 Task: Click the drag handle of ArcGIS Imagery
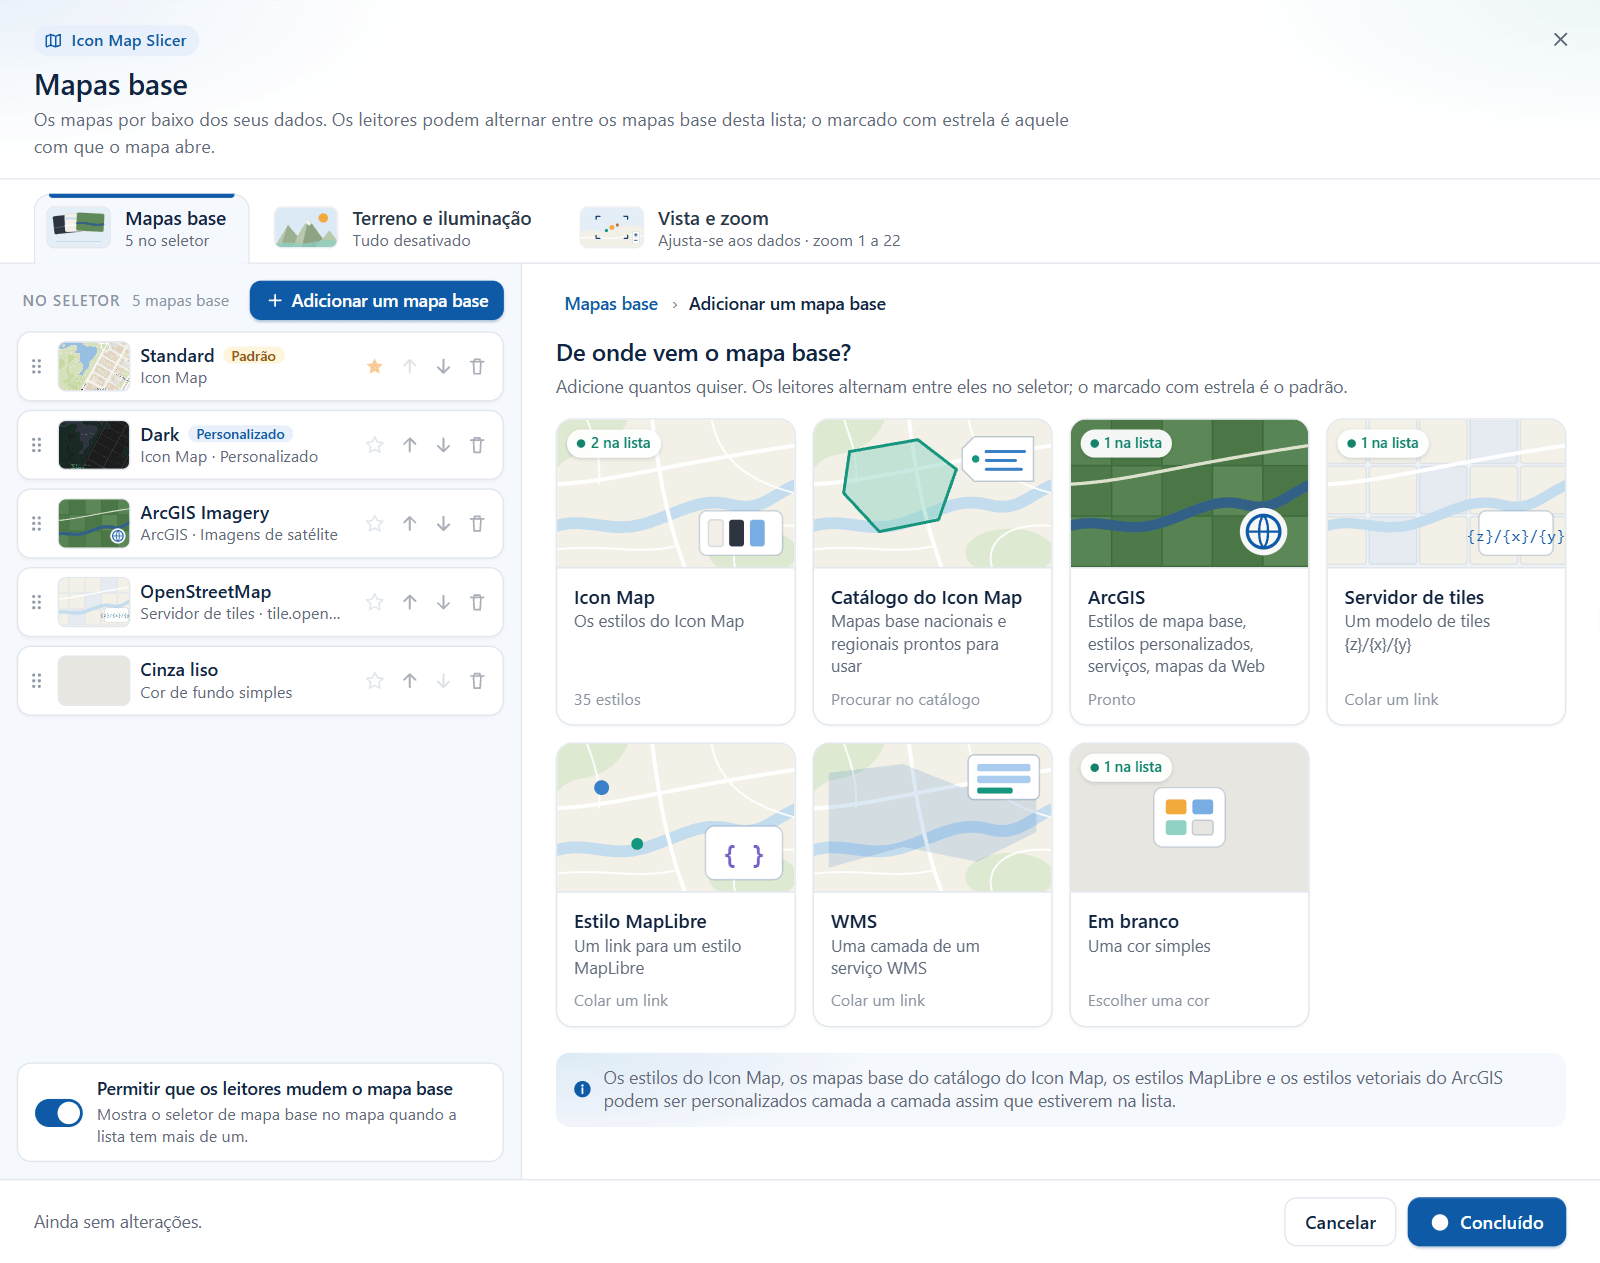click(37, 524)
